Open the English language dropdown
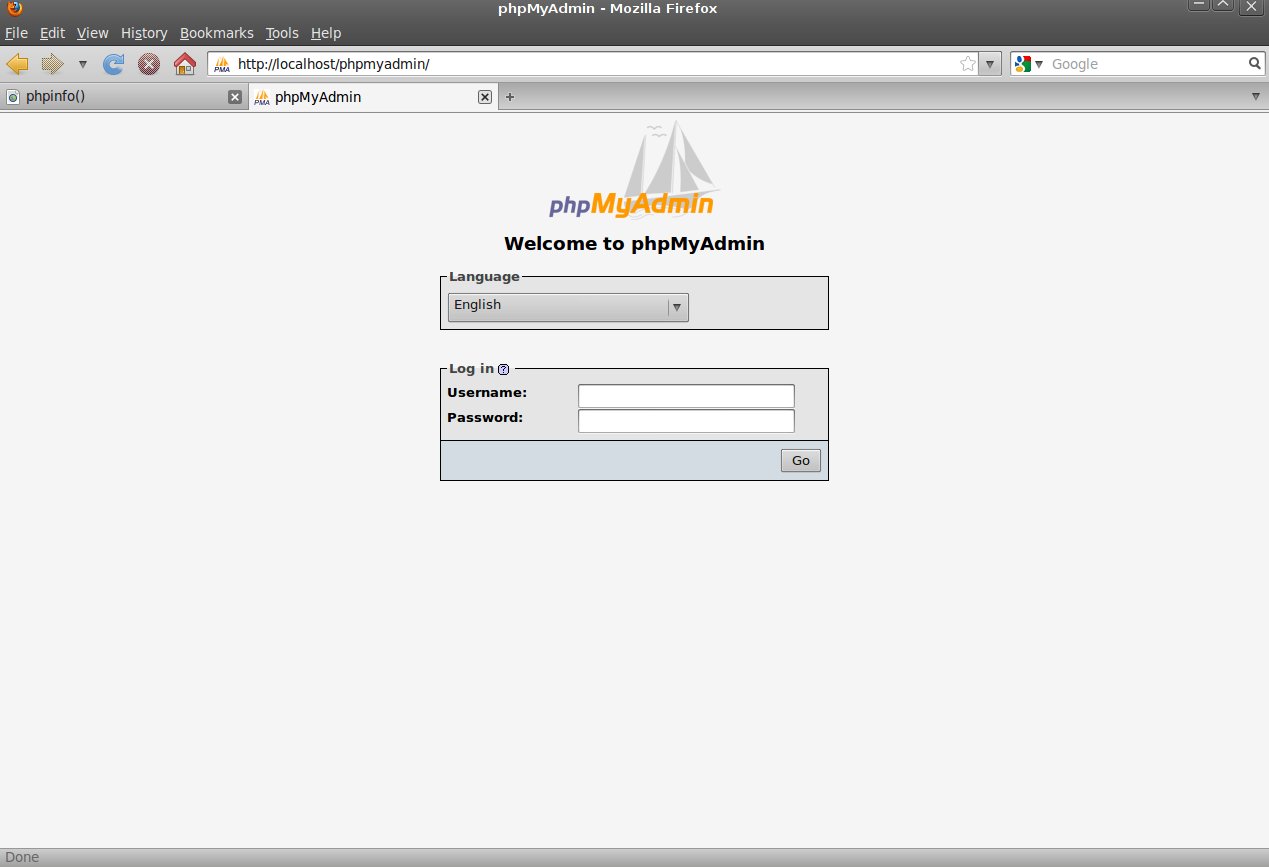 coord(568,307)
